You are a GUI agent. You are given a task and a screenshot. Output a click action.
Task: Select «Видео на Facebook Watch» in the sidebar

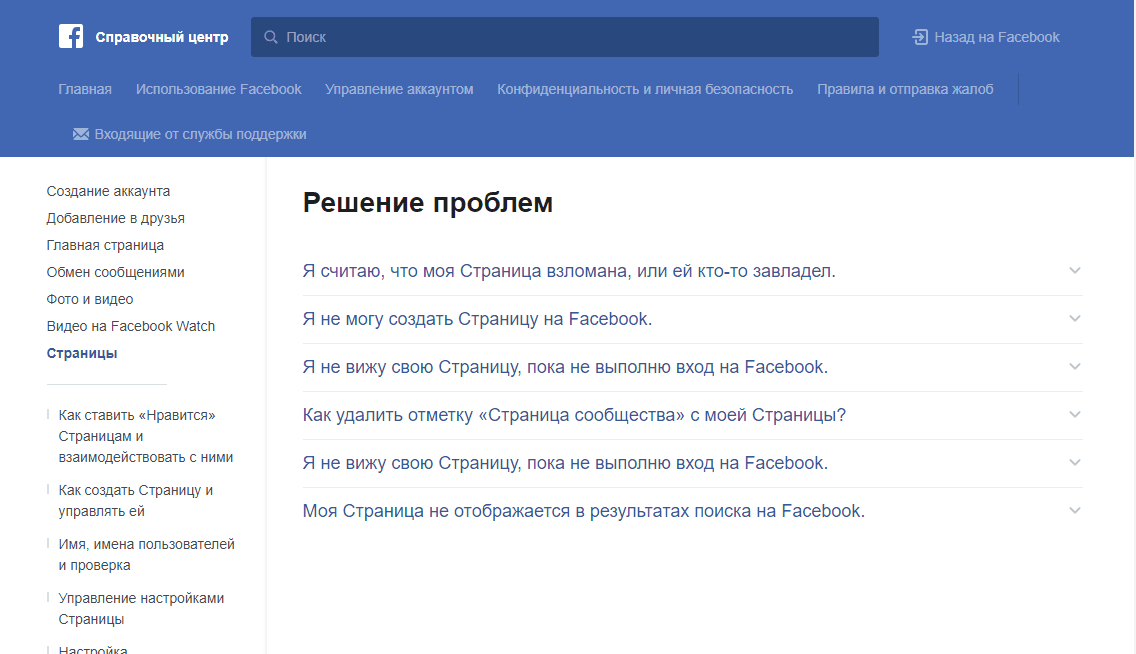pyautogui.click(x=131, y=326)
